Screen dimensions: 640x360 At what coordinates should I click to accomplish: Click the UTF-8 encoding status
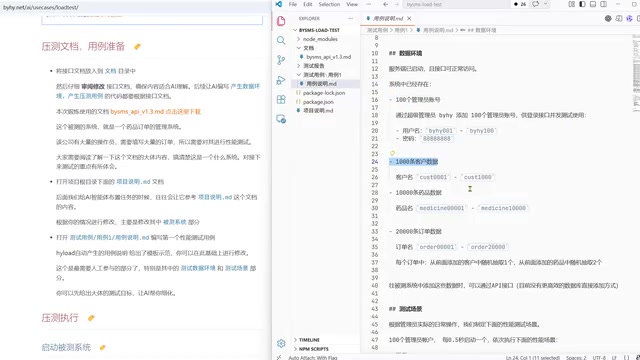click(x=599, y=358)
